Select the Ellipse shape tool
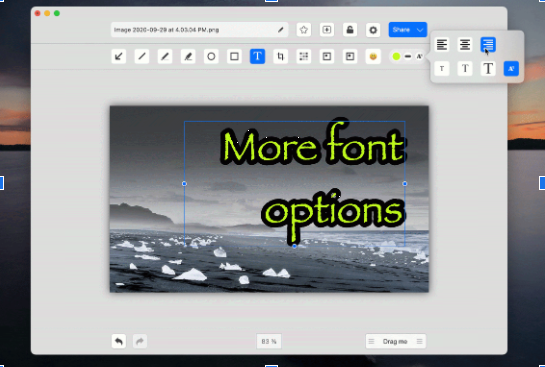Screen dimensions: 545x367 coord(211,56)
